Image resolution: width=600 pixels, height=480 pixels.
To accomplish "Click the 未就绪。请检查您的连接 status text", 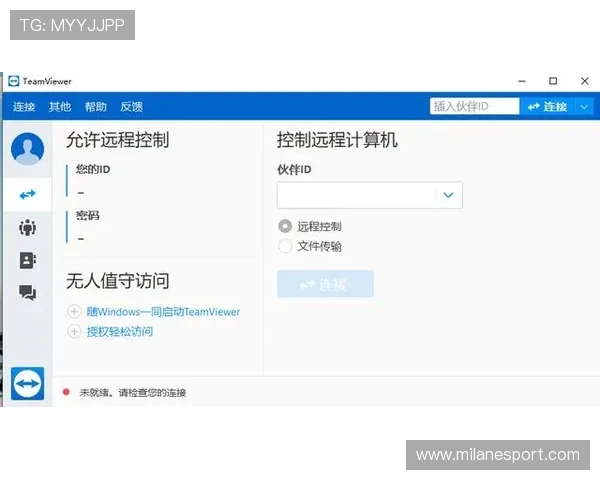I will (x=133, y=392).
